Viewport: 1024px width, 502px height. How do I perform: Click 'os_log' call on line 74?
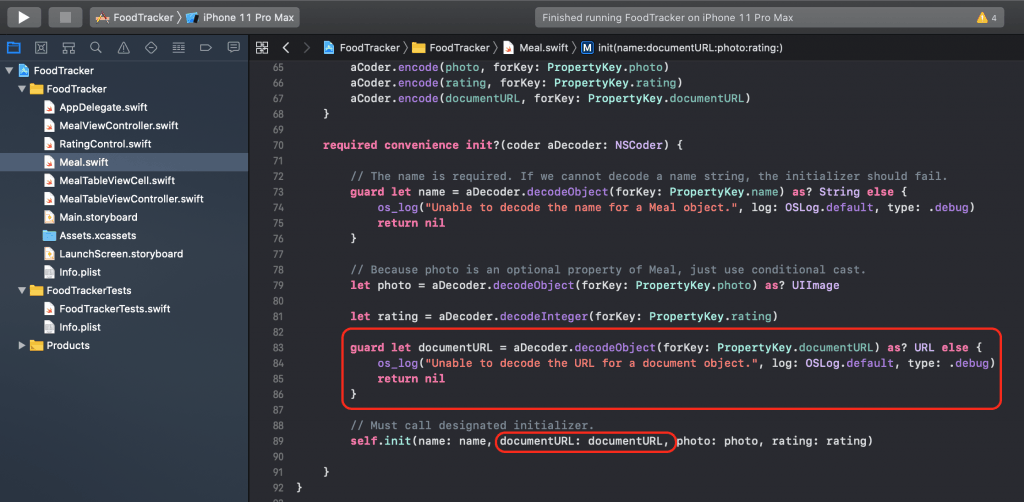398,208
